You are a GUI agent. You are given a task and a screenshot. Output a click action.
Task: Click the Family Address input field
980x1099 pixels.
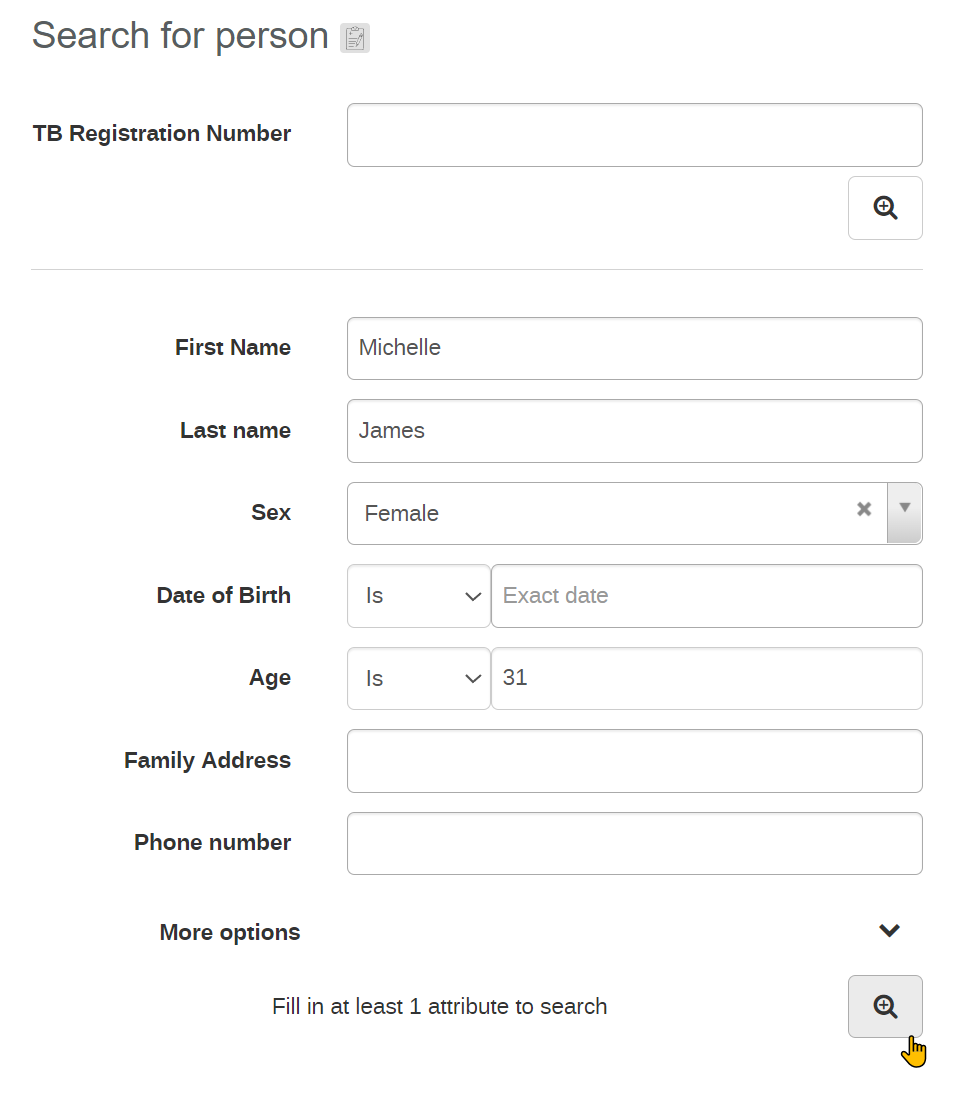pyautogui.click(x=634, y=761)
